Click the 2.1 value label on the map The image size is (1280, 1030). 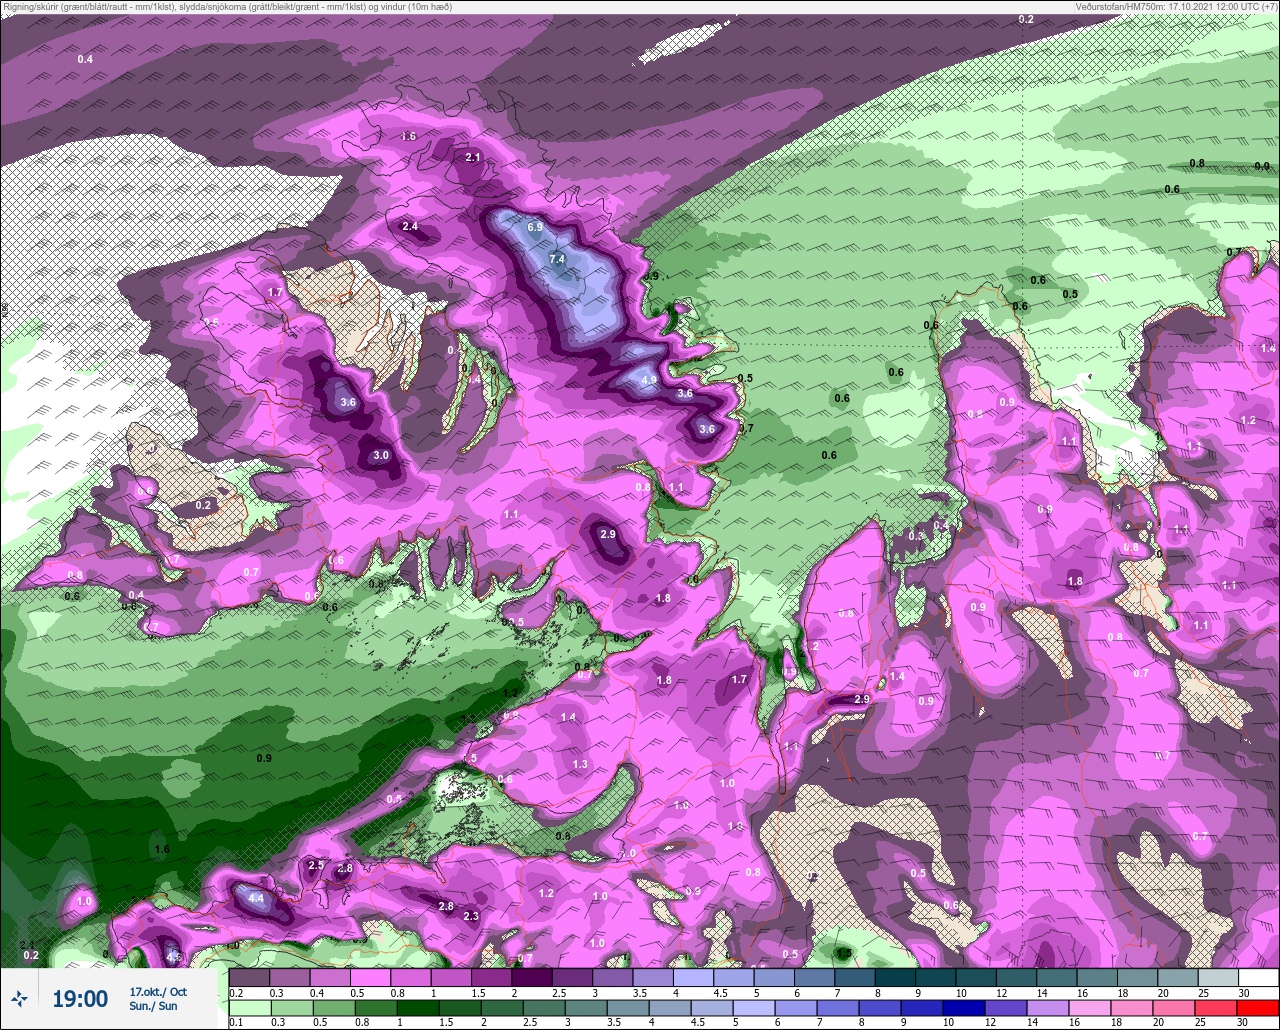pos(473,157)
